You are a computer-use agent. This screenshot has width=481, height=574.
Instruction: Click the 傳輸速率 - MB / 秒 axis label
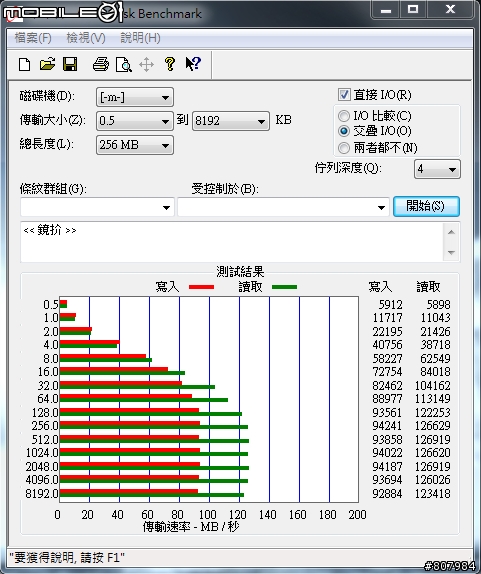coord(191,527)
